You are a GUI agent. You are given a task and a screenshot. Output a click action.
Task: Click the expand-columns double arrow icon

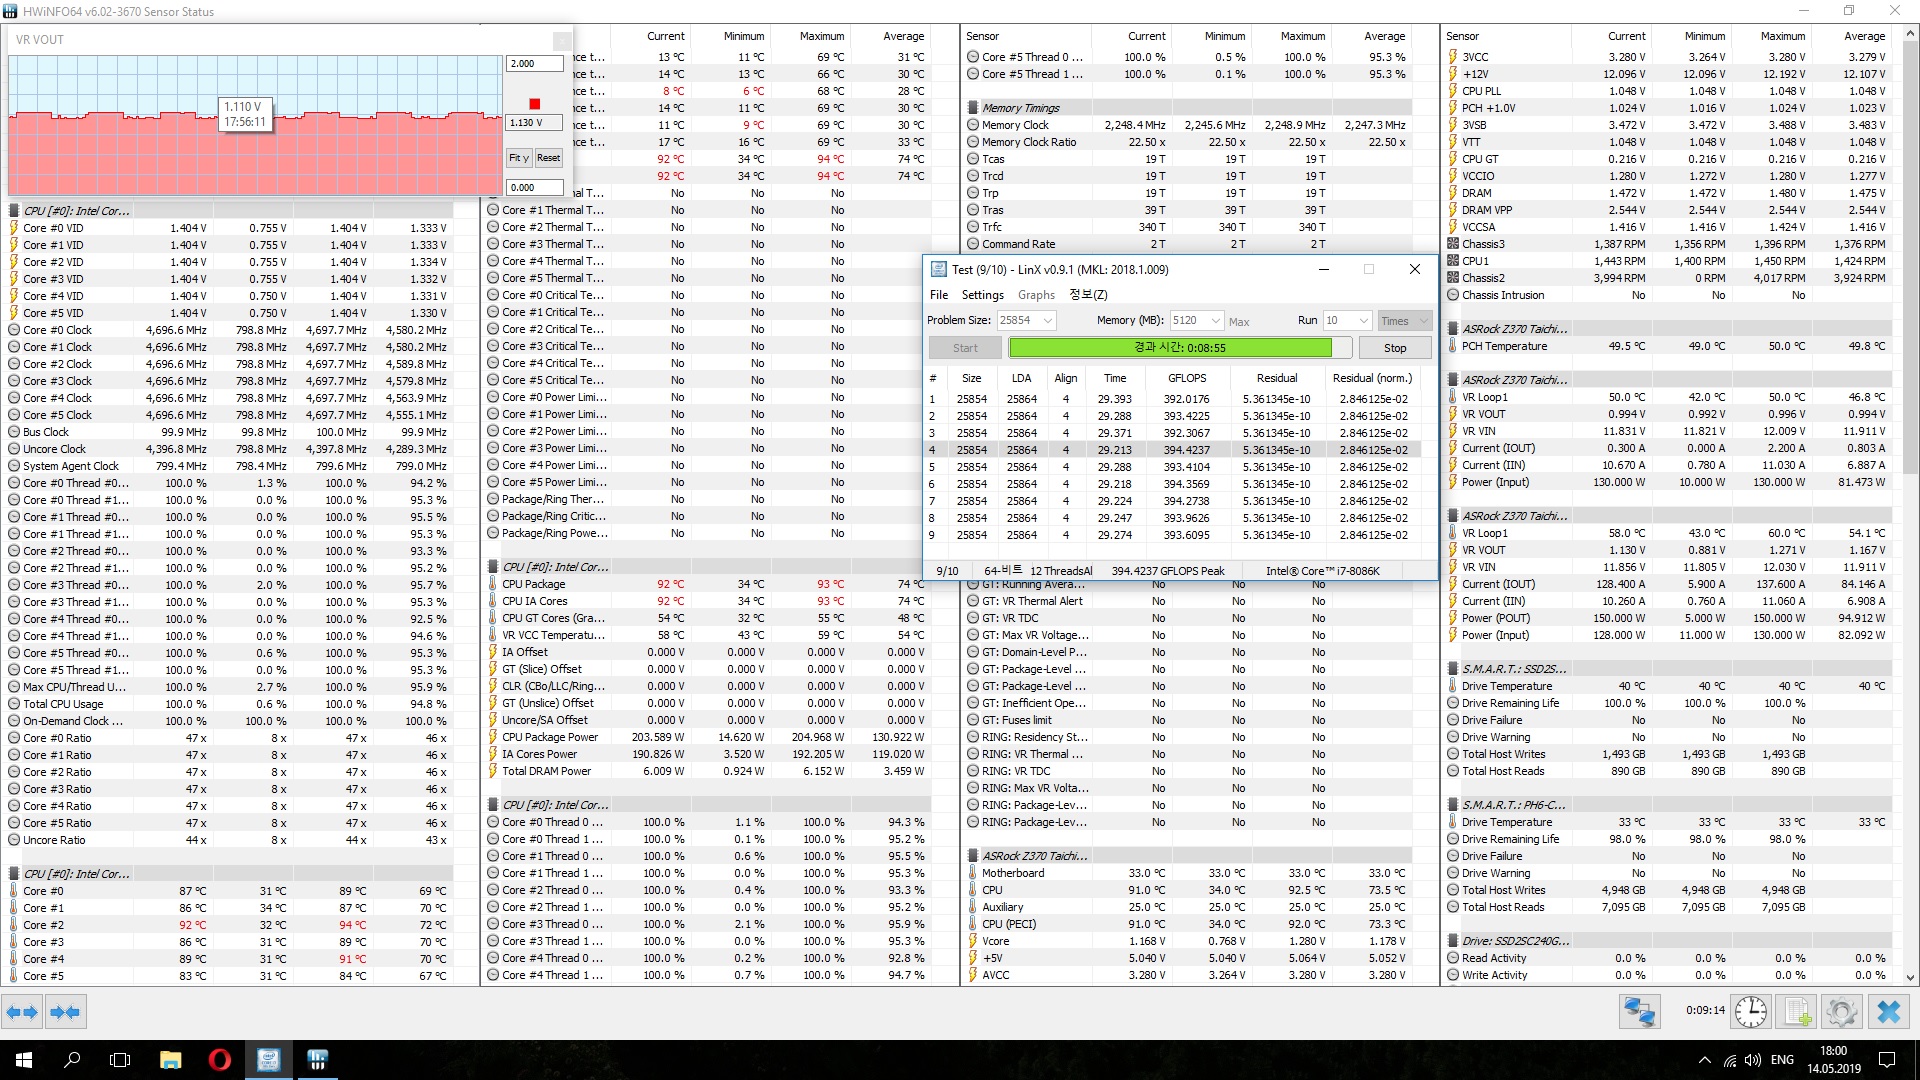pos(22,1012)
